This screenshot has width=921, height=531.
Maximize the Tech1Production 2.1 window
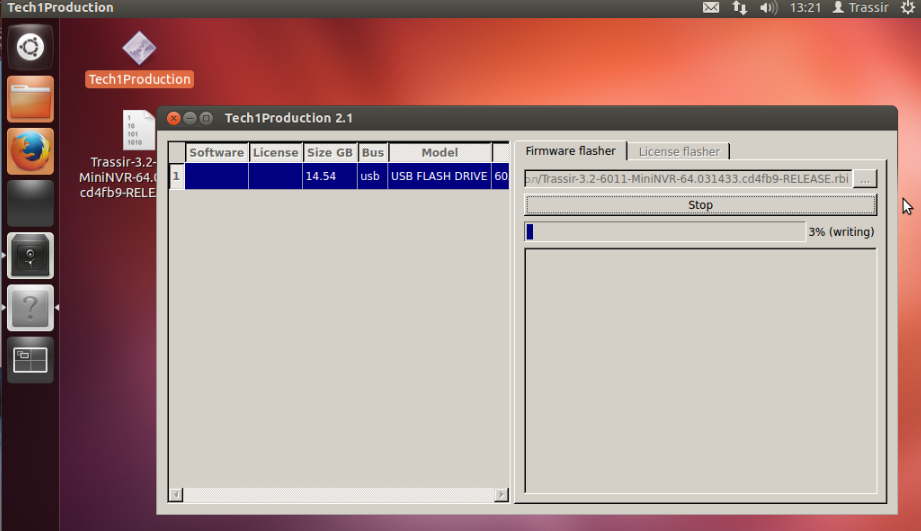(206, 118)
